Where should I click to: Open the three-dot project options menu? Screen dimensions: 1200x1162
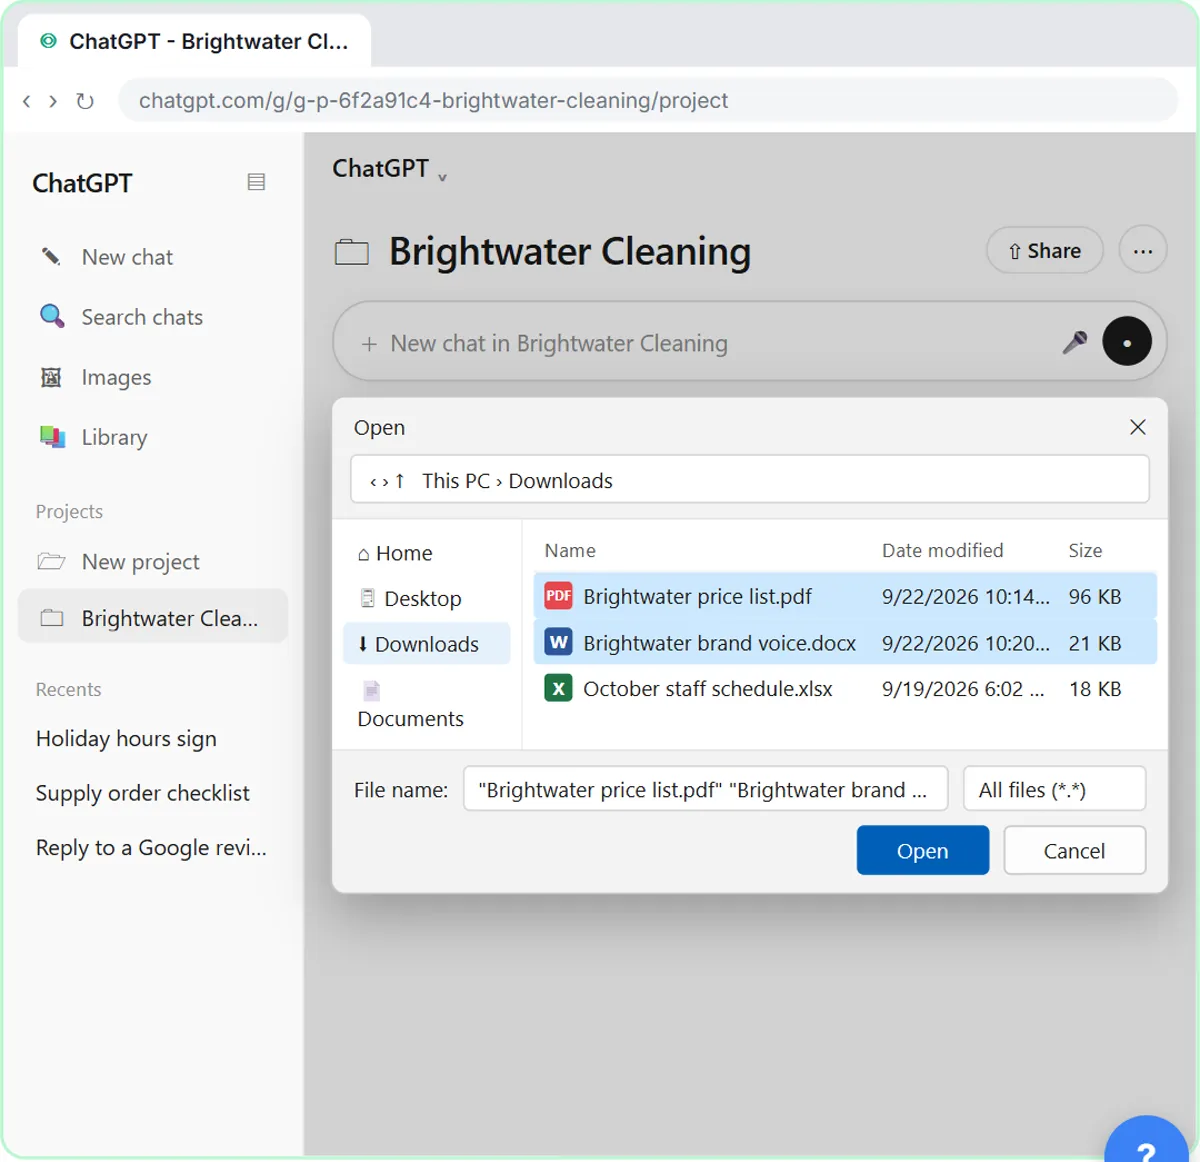pyautogui.click(x=1143, y=250)
